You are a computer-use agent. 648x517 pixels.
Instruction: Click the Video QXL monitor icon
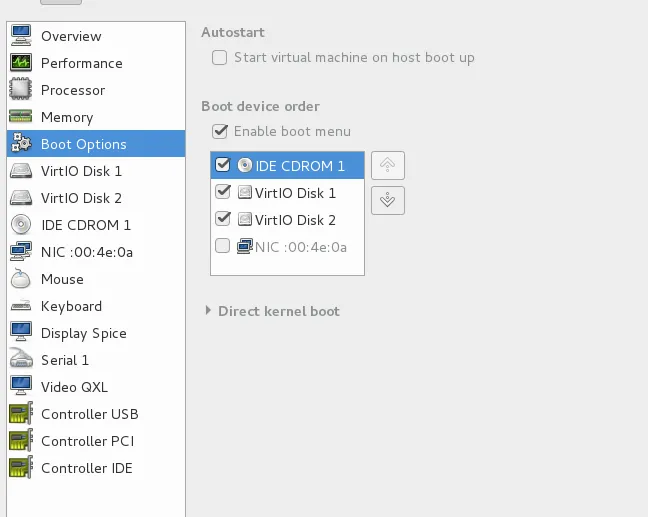pyautogui.click(x=21, y=387)
